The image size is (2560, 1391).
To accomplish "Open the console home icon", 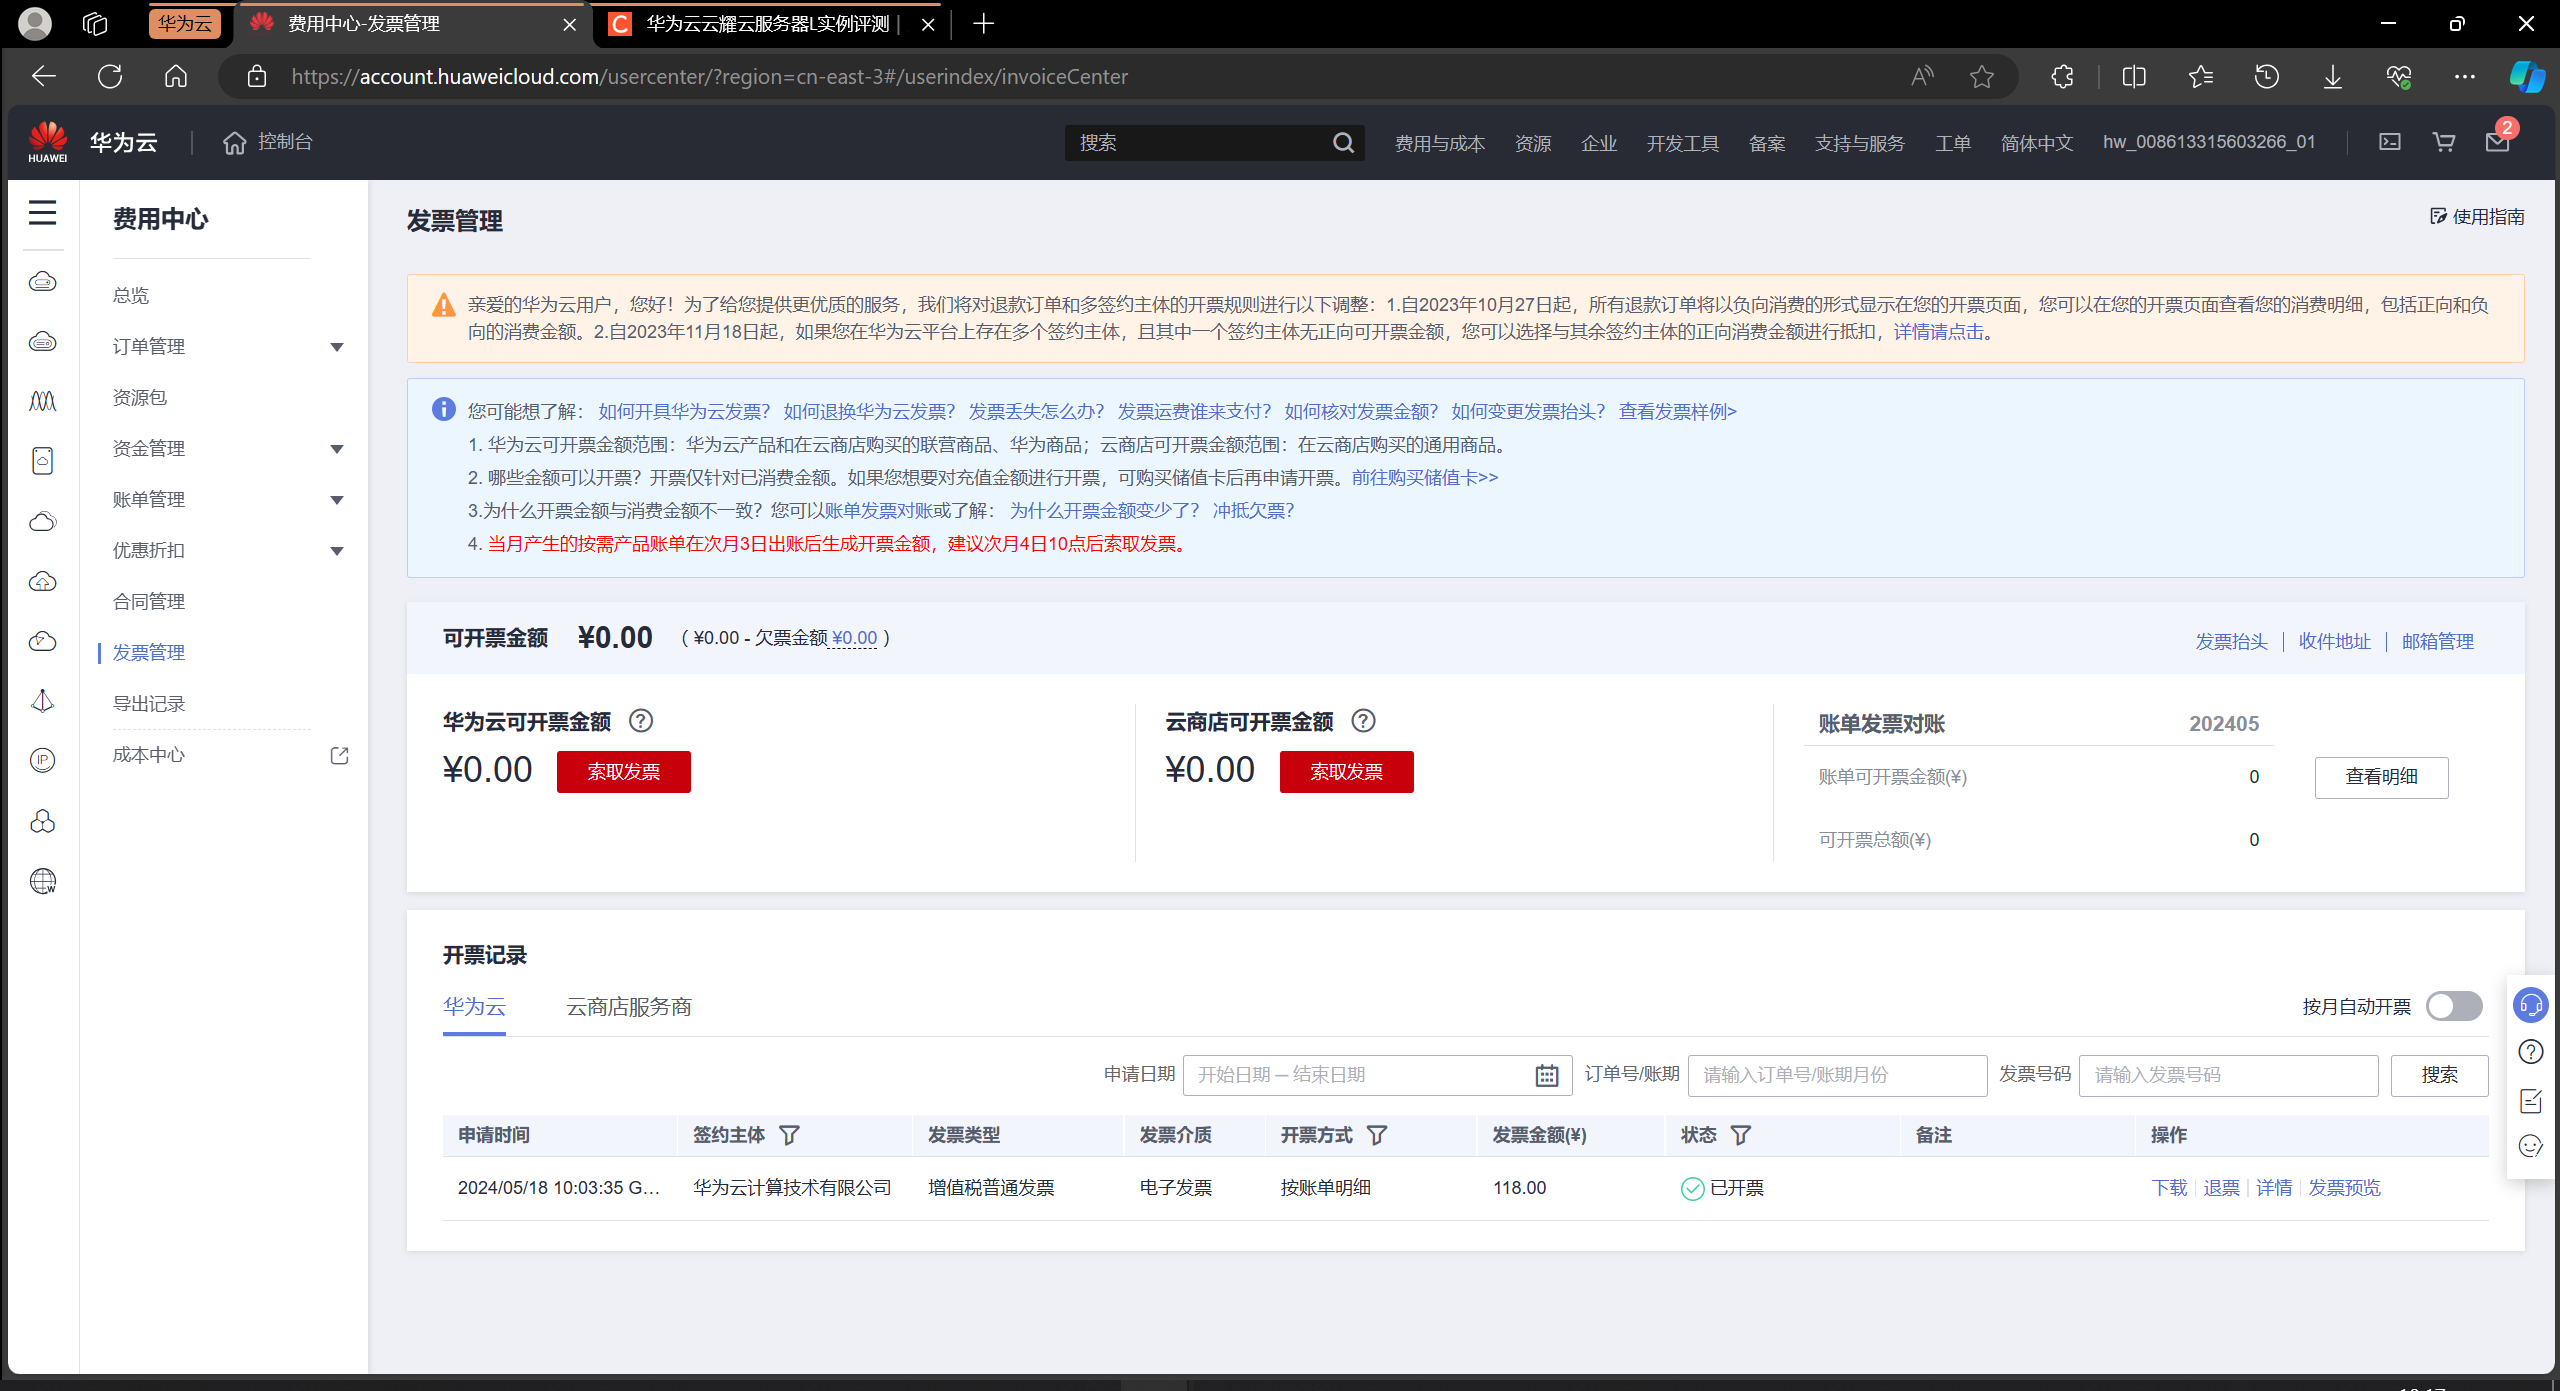I will pyautogui.click(x=234, y=143).
